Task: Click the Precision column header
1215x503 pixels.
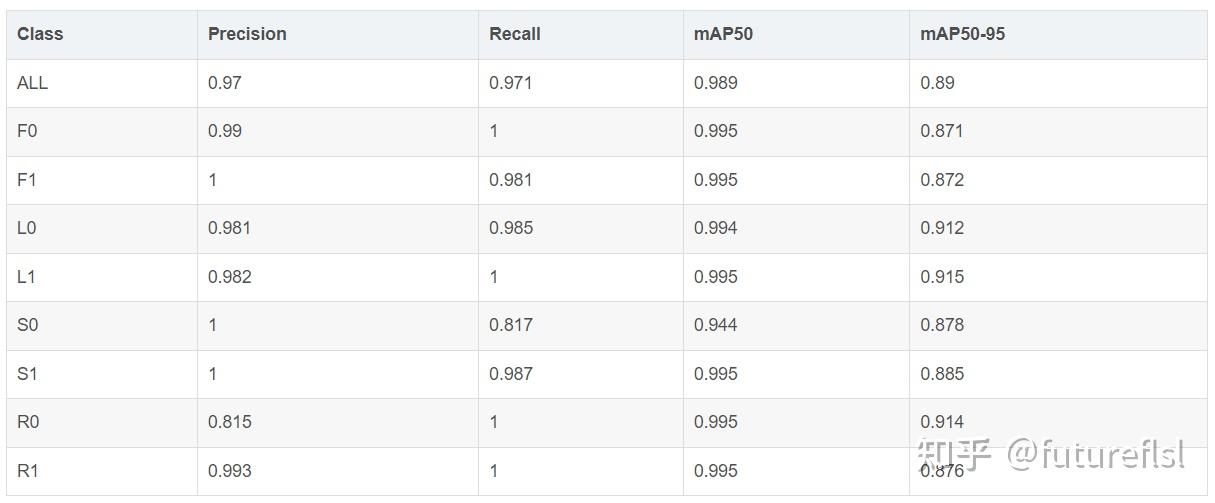Action: (247, 34)
